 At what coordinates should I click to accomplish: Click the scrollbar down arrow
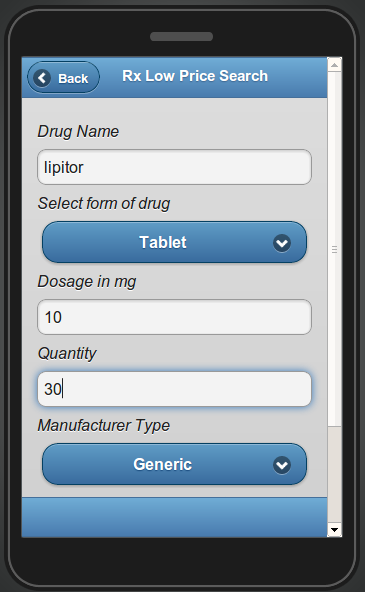pos(334,530)
